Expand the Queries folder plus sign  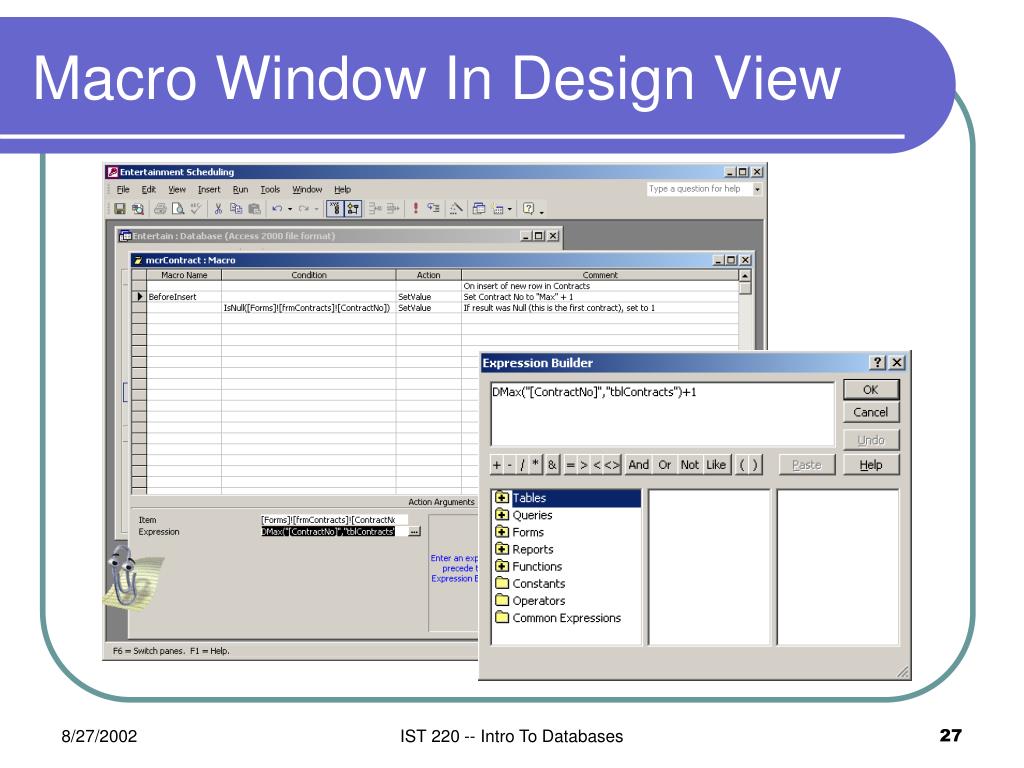[502, 515]
